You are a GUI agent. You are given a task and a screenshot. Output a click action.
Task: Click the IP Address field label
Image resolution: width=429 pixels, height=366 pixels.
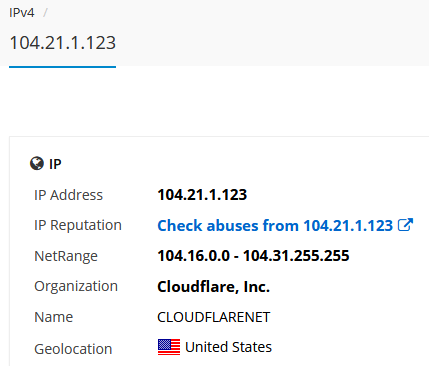pyautogui.click(x=68, y=195)
